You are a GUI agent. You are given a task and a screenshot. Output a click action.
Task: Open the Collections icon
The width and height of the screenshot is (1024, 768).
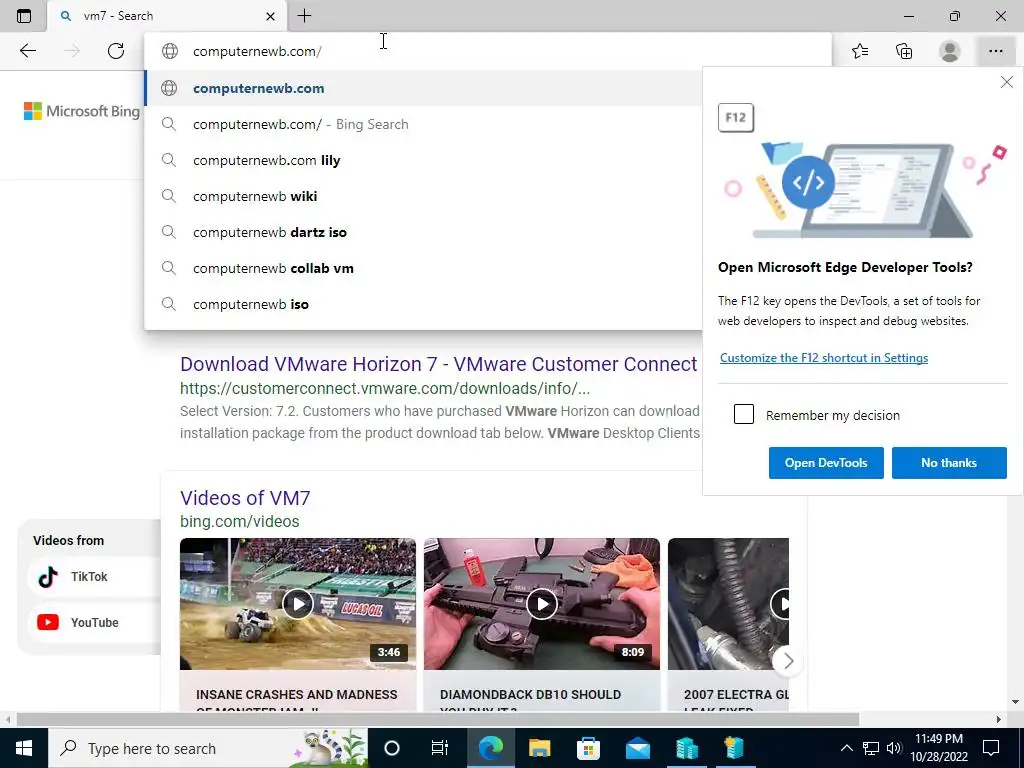tap(904, 51)
